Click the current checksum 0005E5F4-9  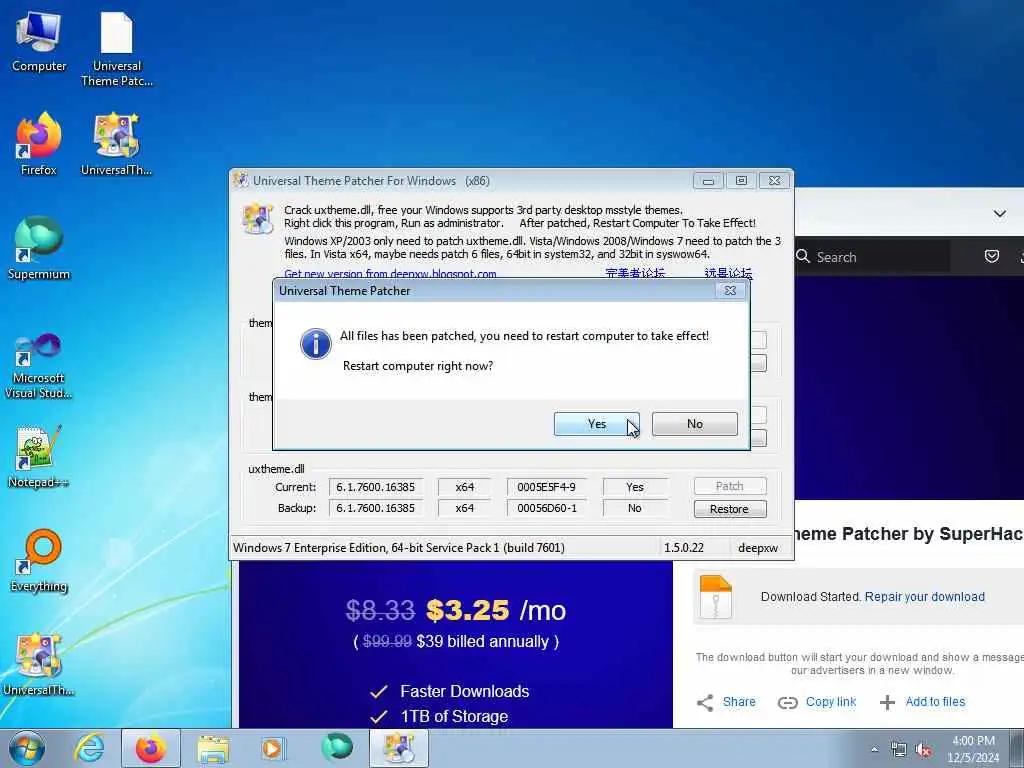coord(546,487)
